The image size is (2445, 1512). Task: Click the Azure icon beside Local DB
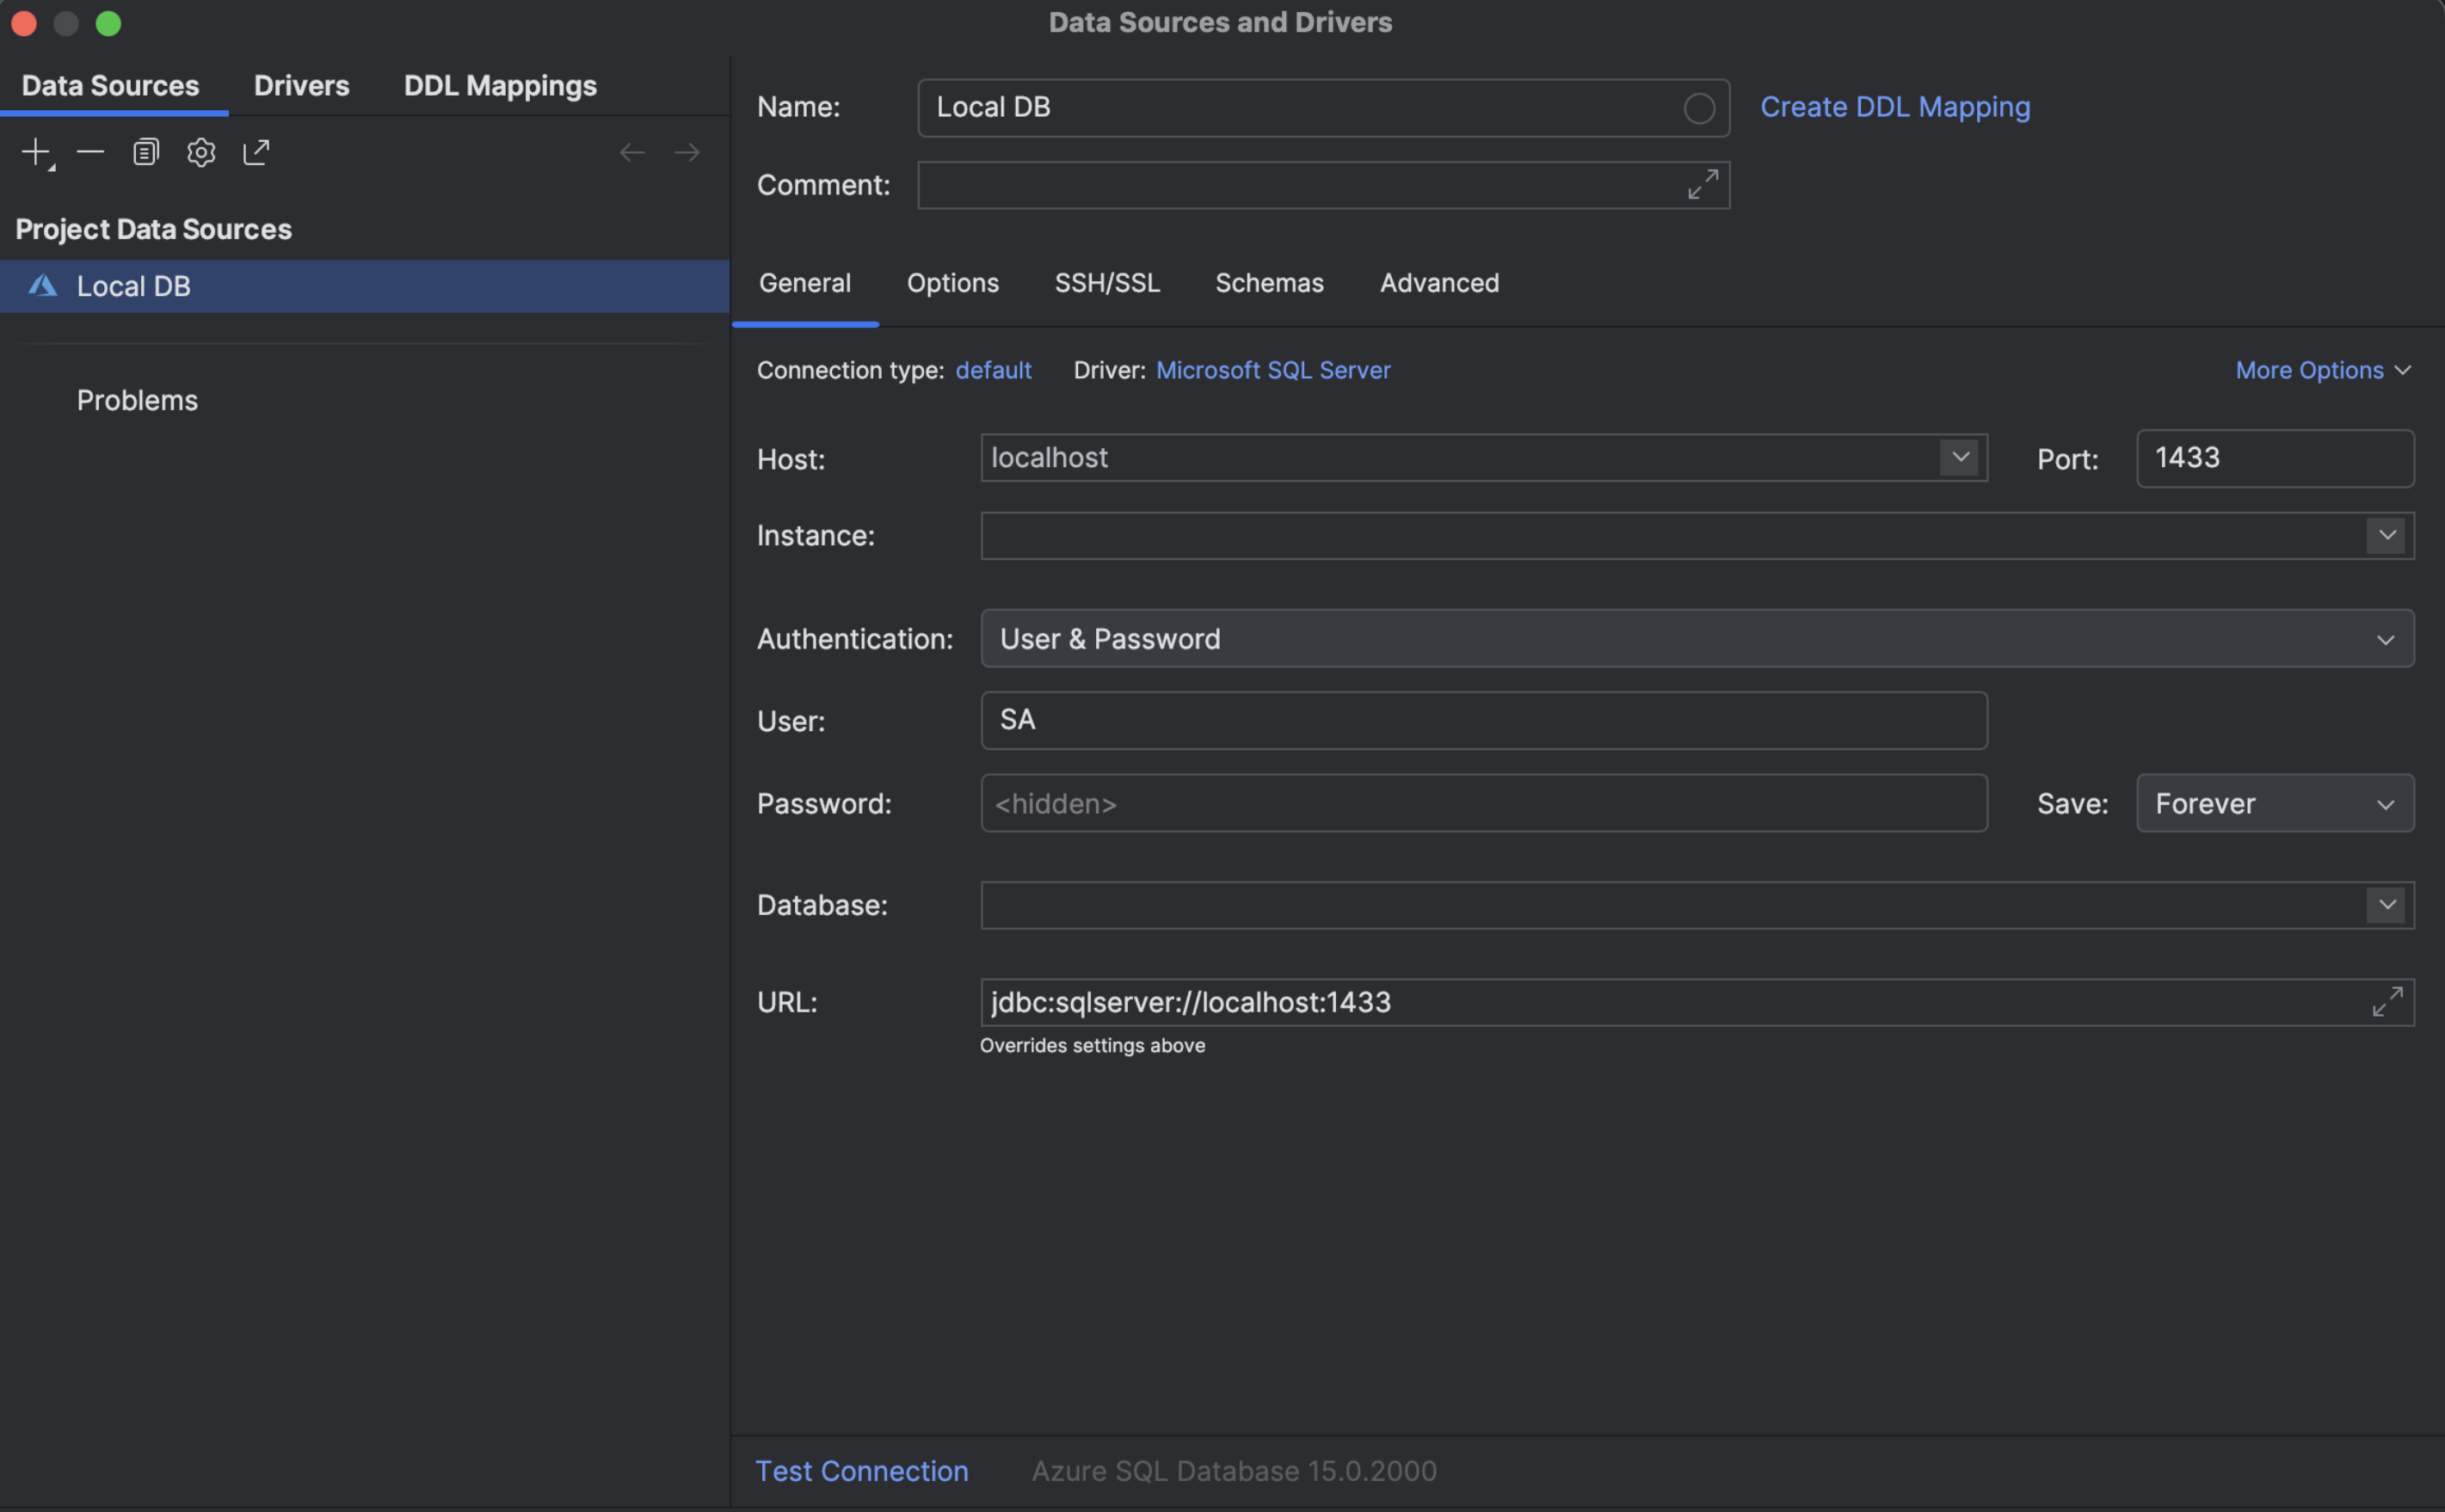click(42, 286)
